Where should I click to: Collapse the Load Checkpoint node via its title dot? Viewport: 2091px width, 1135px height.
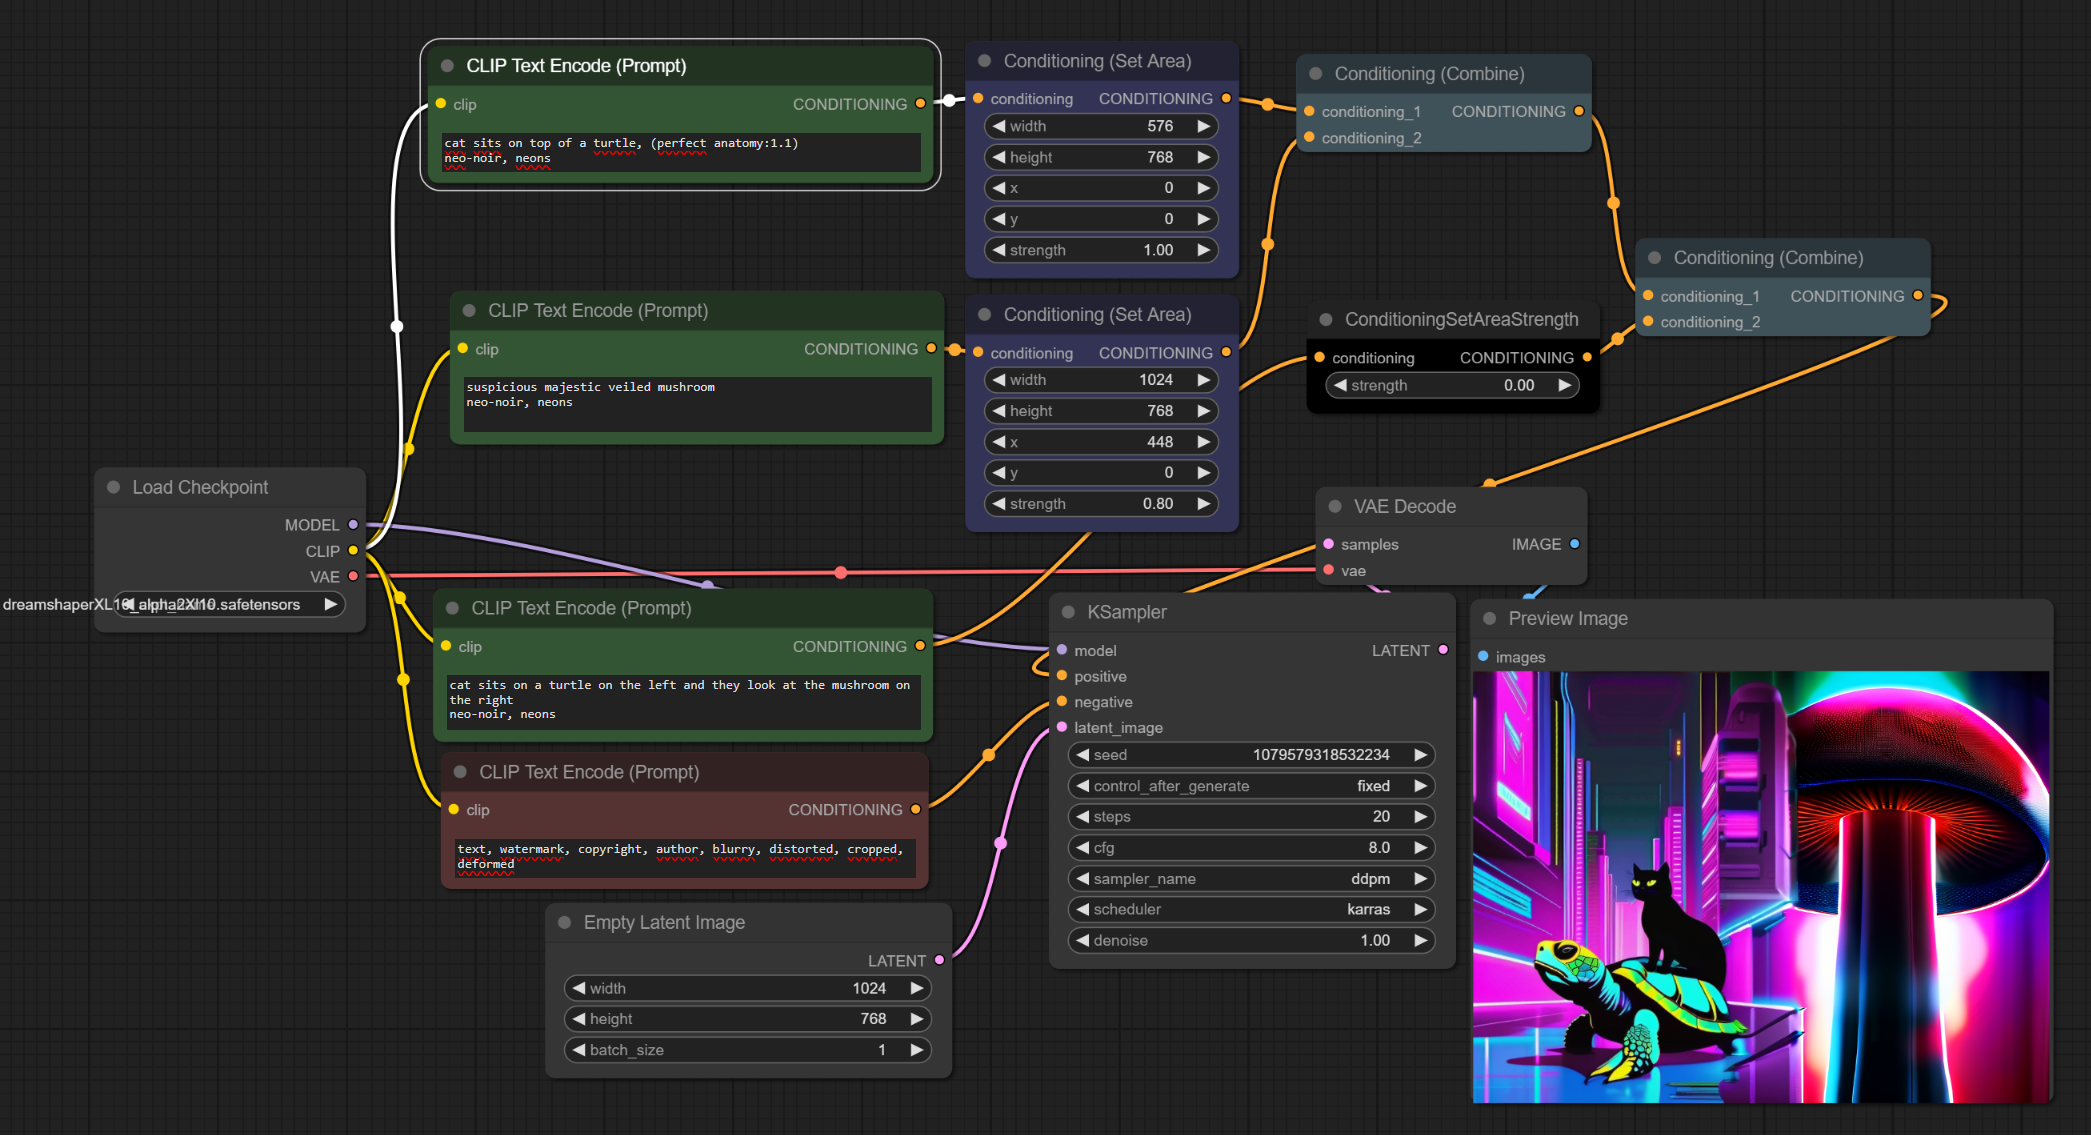(x=113, y=487)
